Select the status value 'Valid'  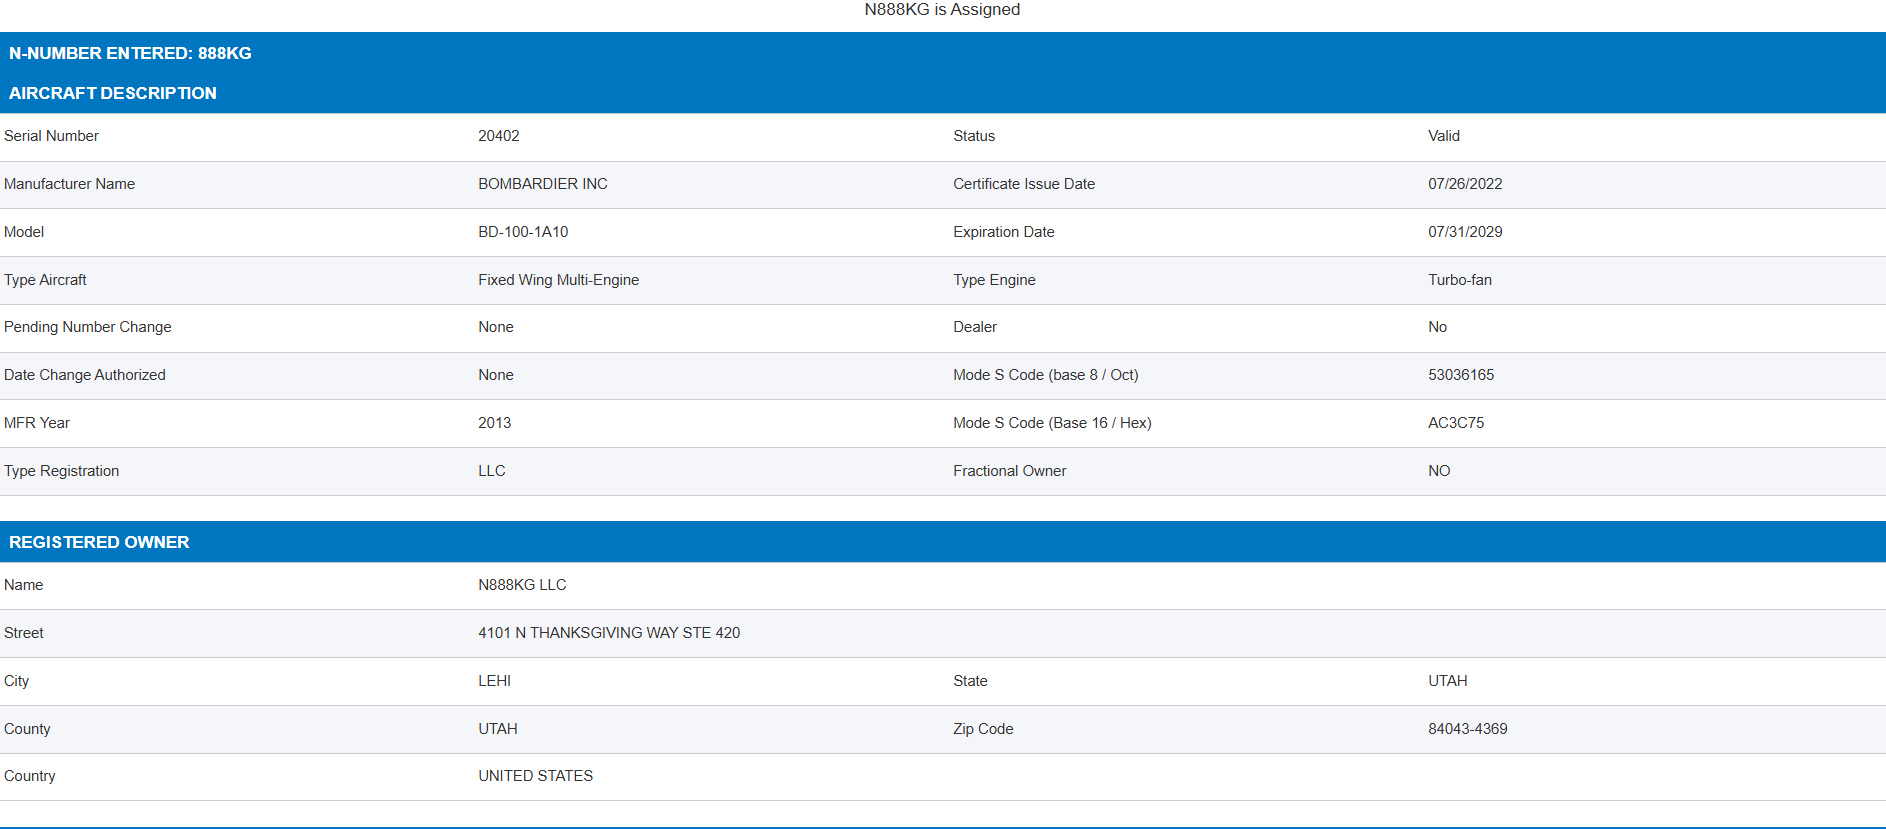tap(1444, 136)
